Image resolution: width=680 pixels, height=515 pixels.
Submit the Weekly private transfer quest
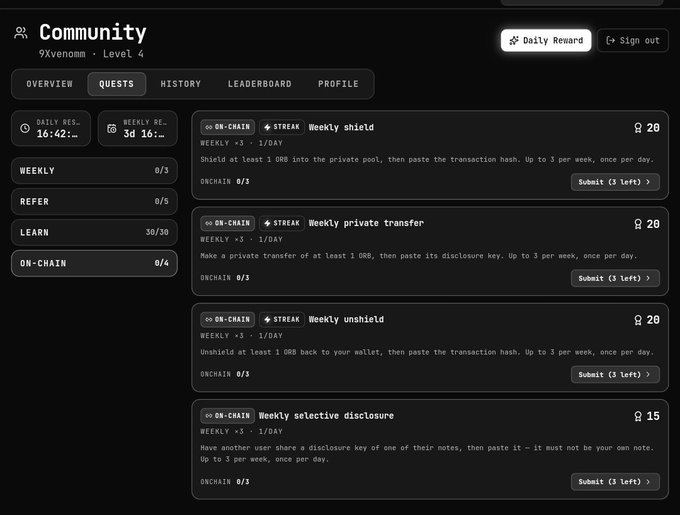[615, 278]
